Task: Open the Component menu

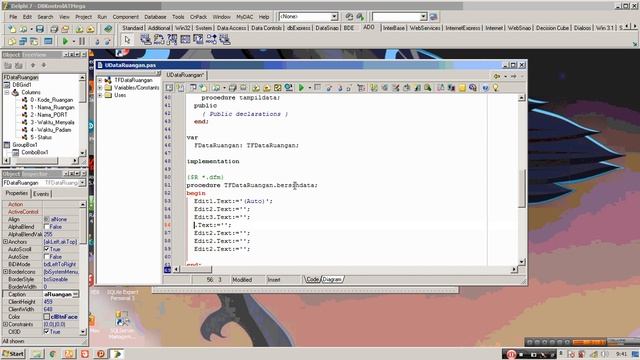Action: click(x=126, y=17)
